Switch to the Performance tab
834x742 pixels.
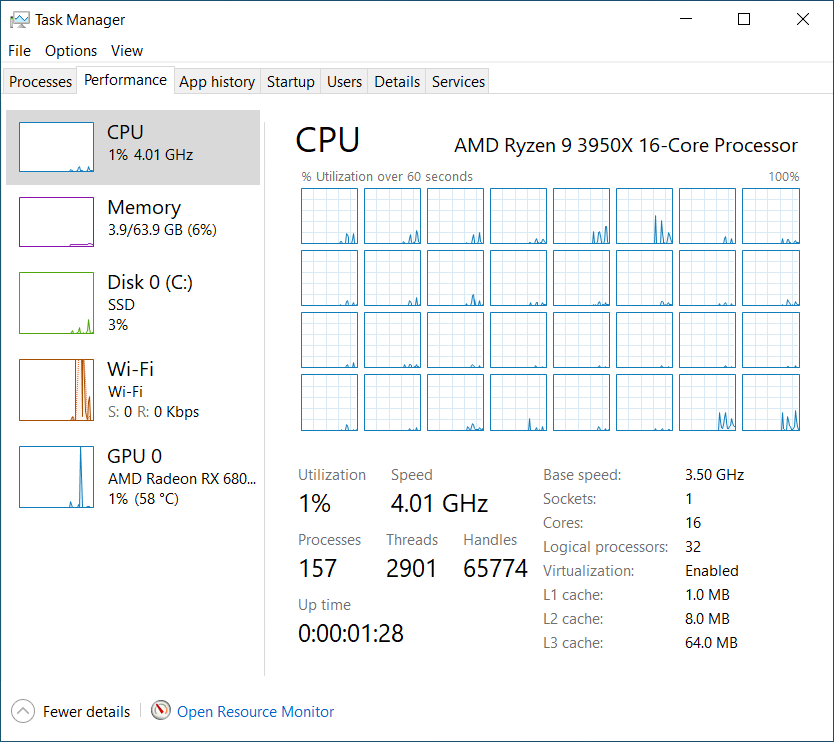(x=126, y=80)
